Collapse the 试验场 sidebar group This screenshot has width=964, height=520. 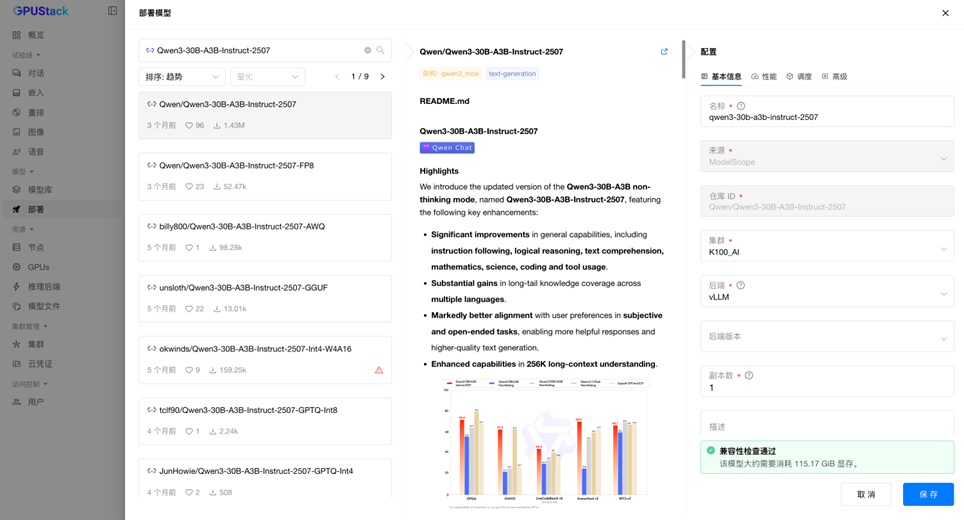coord(26,55)
